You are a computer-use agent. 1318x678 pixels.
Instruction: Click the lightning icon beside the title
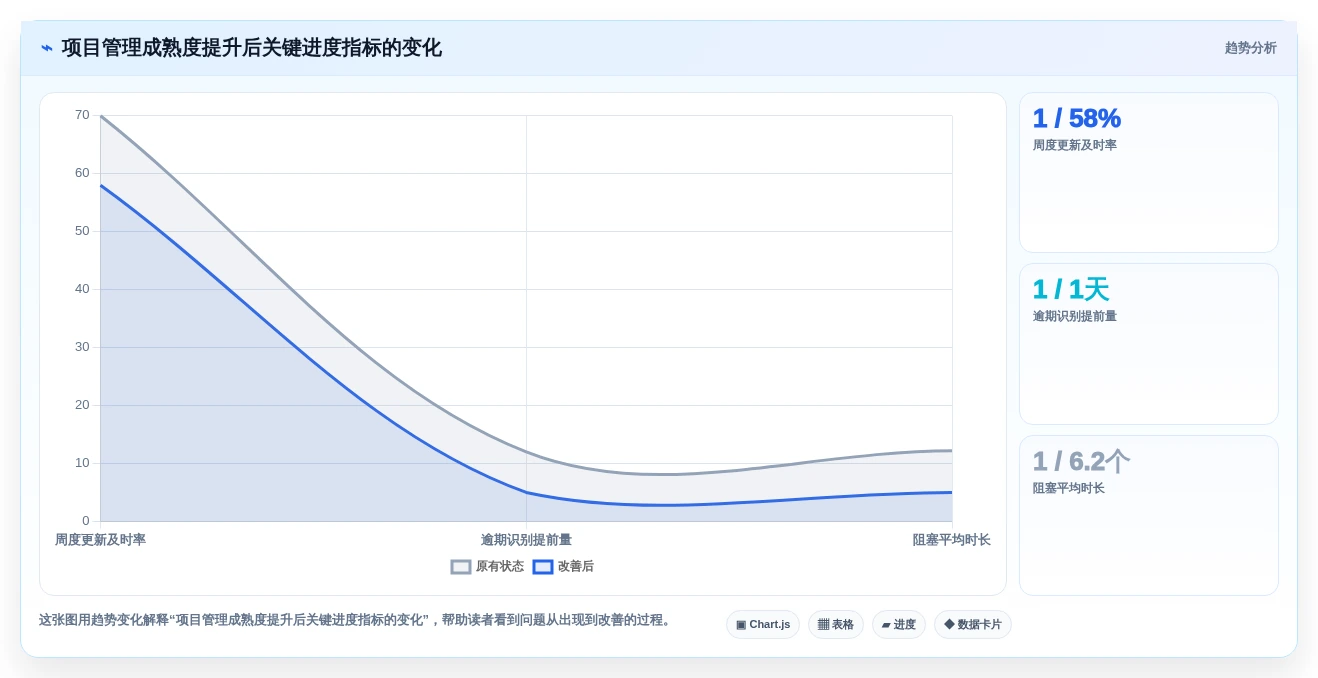pyautogui.click(x=47, y=48)
